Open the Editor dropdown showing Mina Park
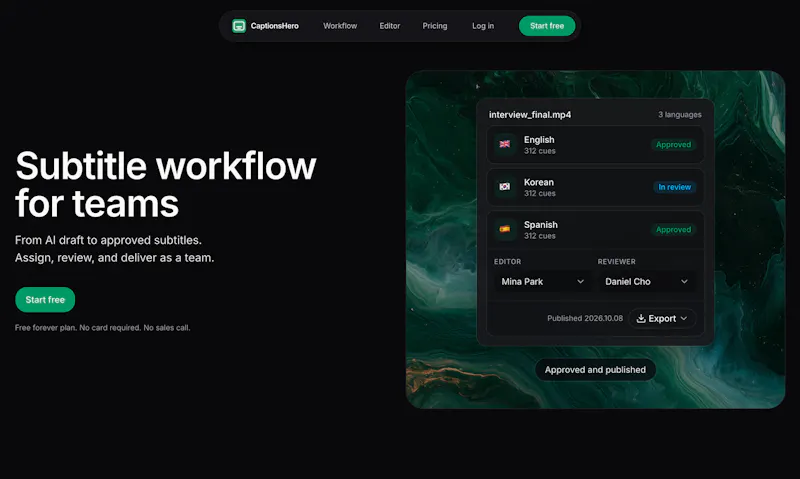 click(x=542, y=282)
